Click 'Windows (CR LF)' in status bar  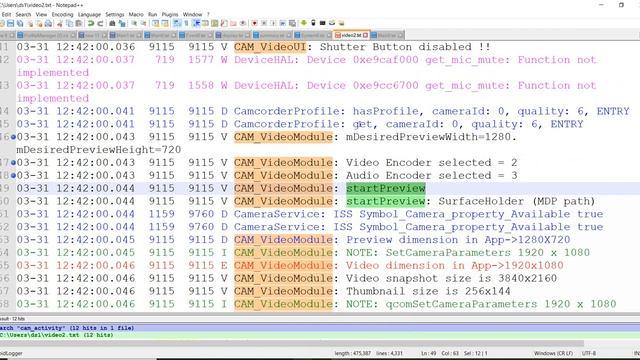tap(553, 353)
